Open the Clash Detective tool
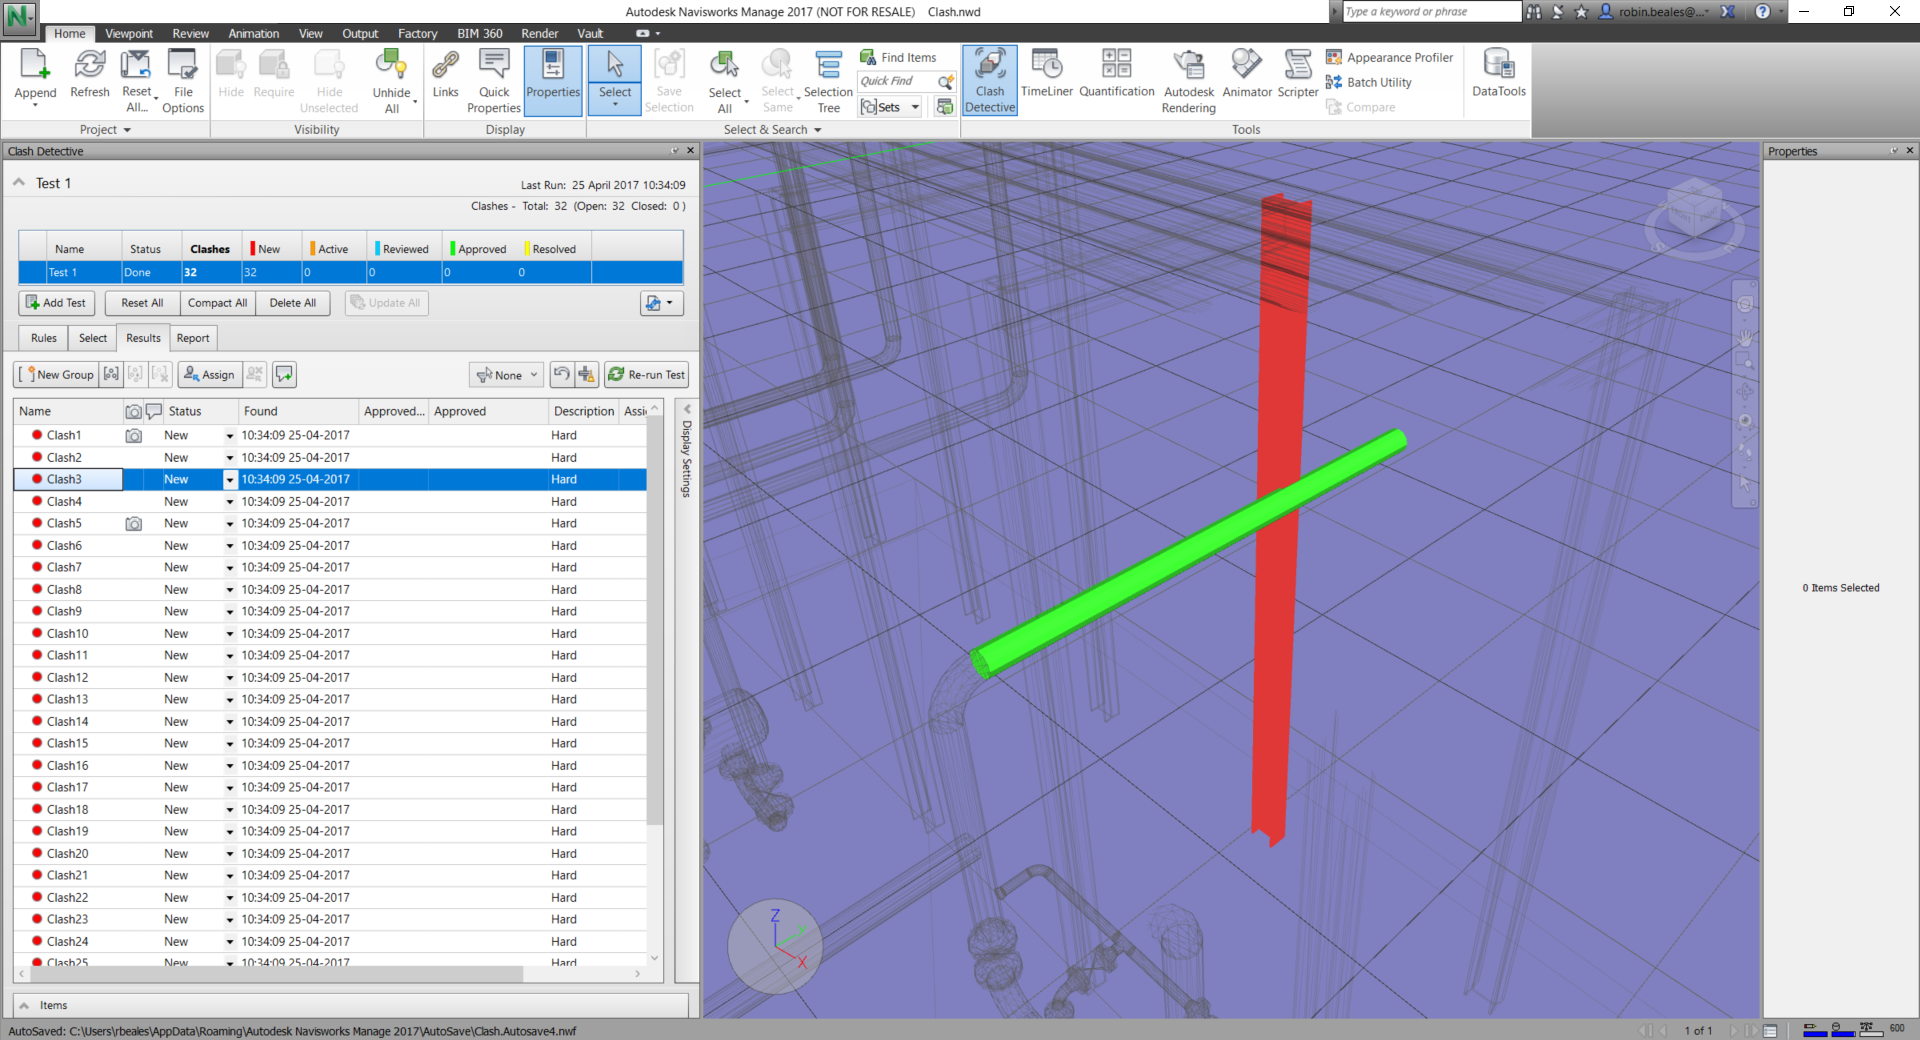Image resolution: width=1920 pixels, height=1040 pixels. coord(989,79)
